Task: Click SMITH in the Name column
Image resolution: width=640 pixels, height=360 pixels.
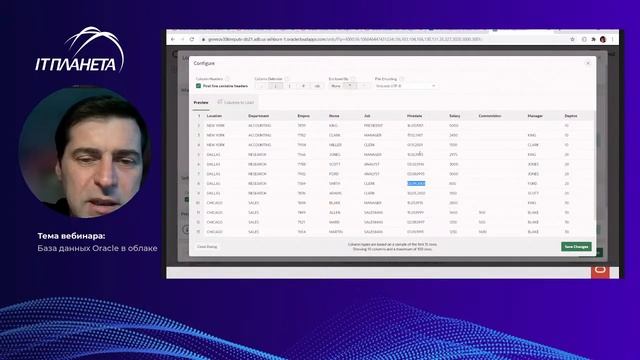Action: [x=335, y=183]
